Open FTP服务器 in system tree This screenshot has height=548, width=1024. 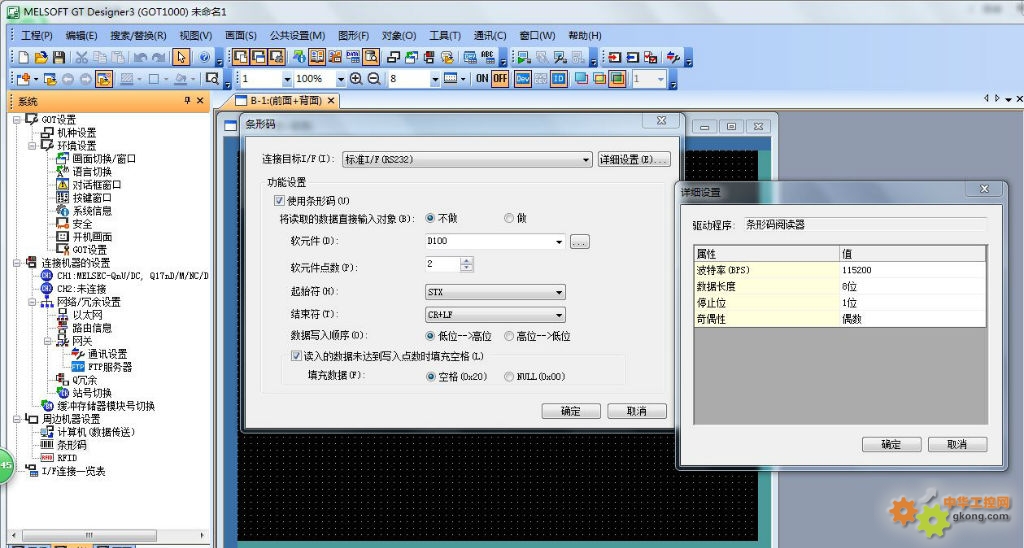(x=110, y=367)
